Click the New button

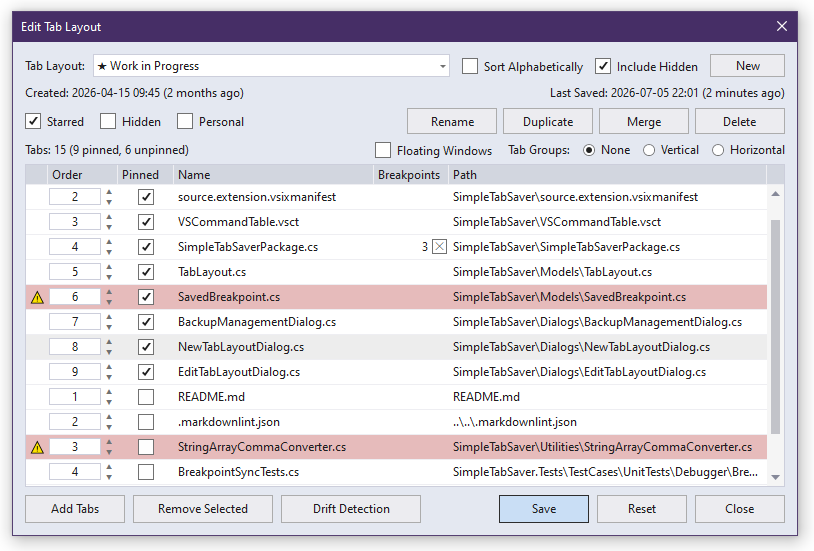747,66
